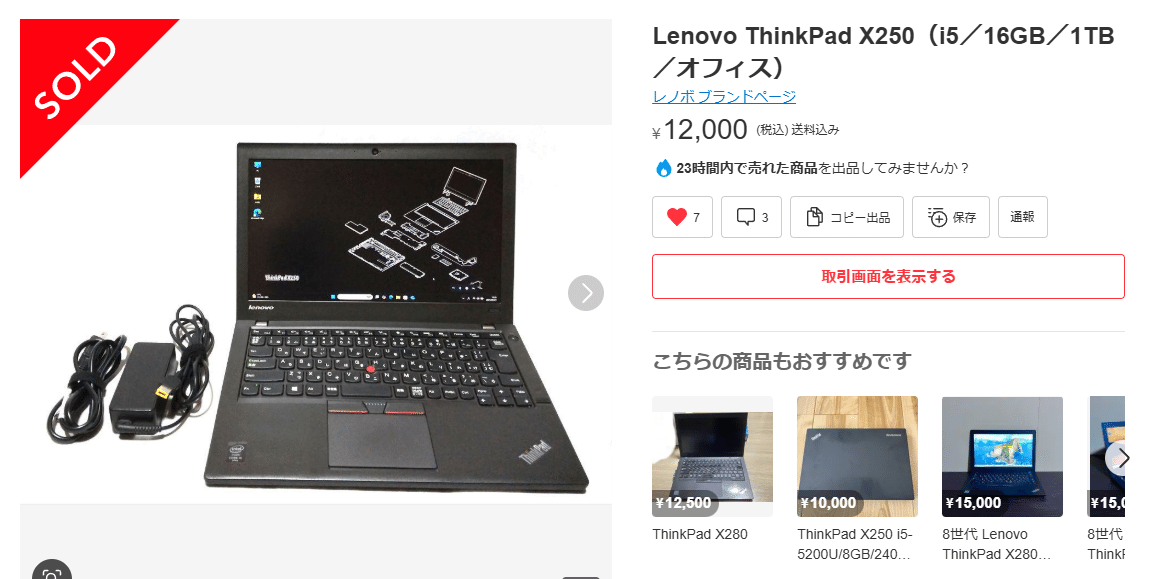Open ThinkPad X250 ¥10,000 thumbnail
The height and width of the screenshot is (579, 1159).
(x=857, y=456)
